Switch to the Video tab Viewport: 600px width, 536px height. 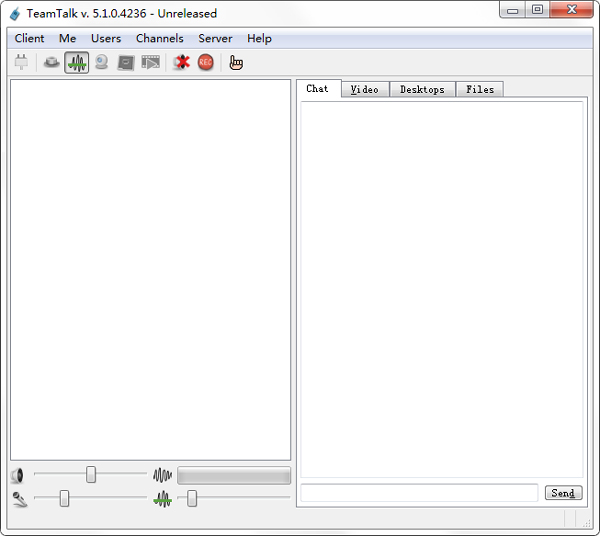click(x=364, y=89)
